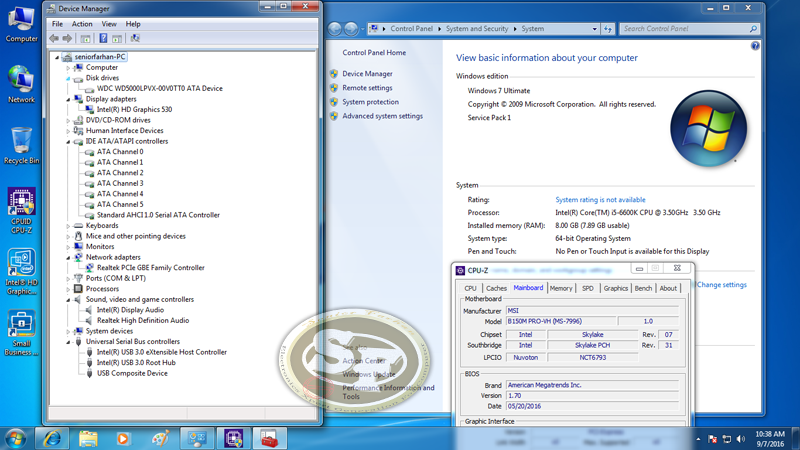Click the Search Control Panel field
Image resolution: width=800 pixels, height=450 pixels.
tap(689, 29)
